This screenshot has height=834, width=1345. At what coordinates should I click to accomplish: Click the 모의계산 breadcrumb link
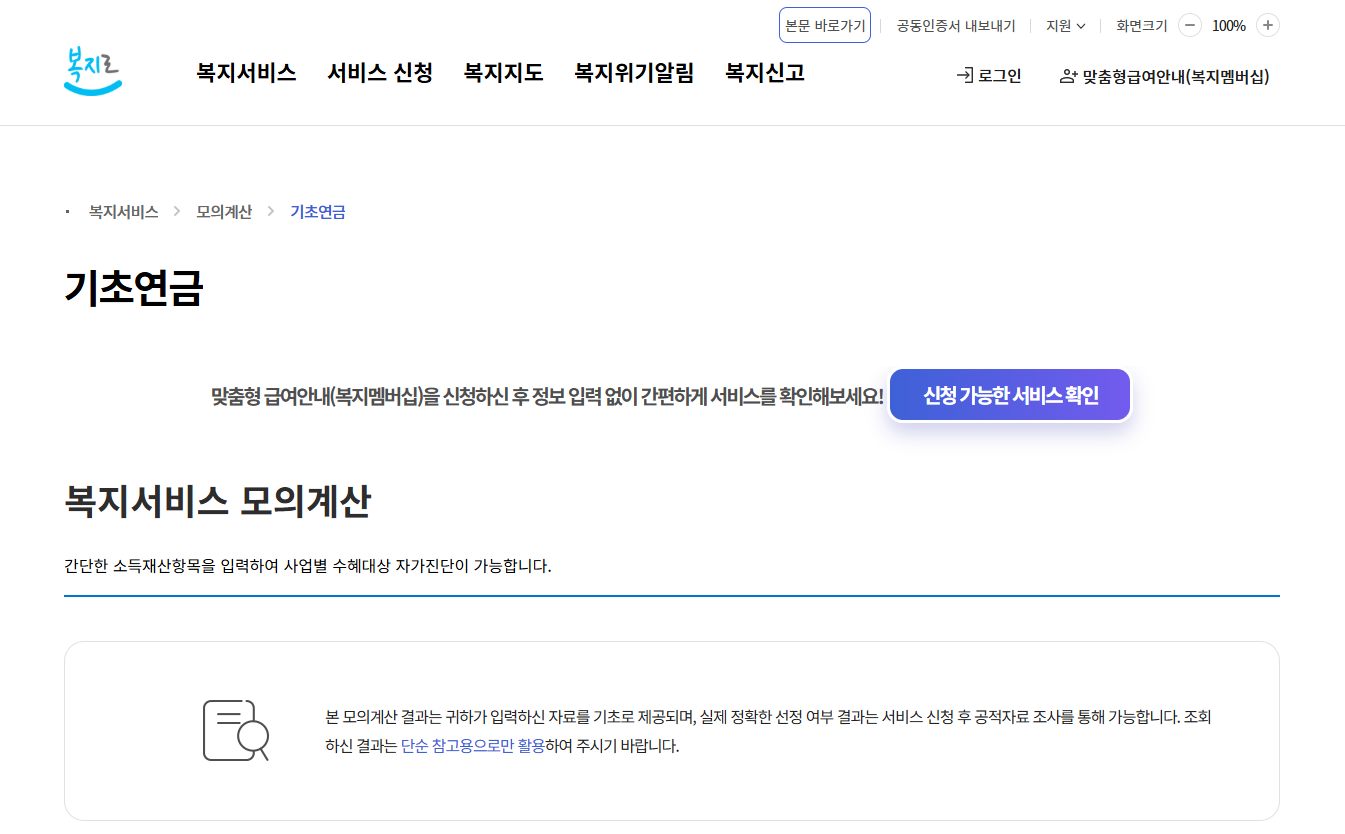point(224,211)
